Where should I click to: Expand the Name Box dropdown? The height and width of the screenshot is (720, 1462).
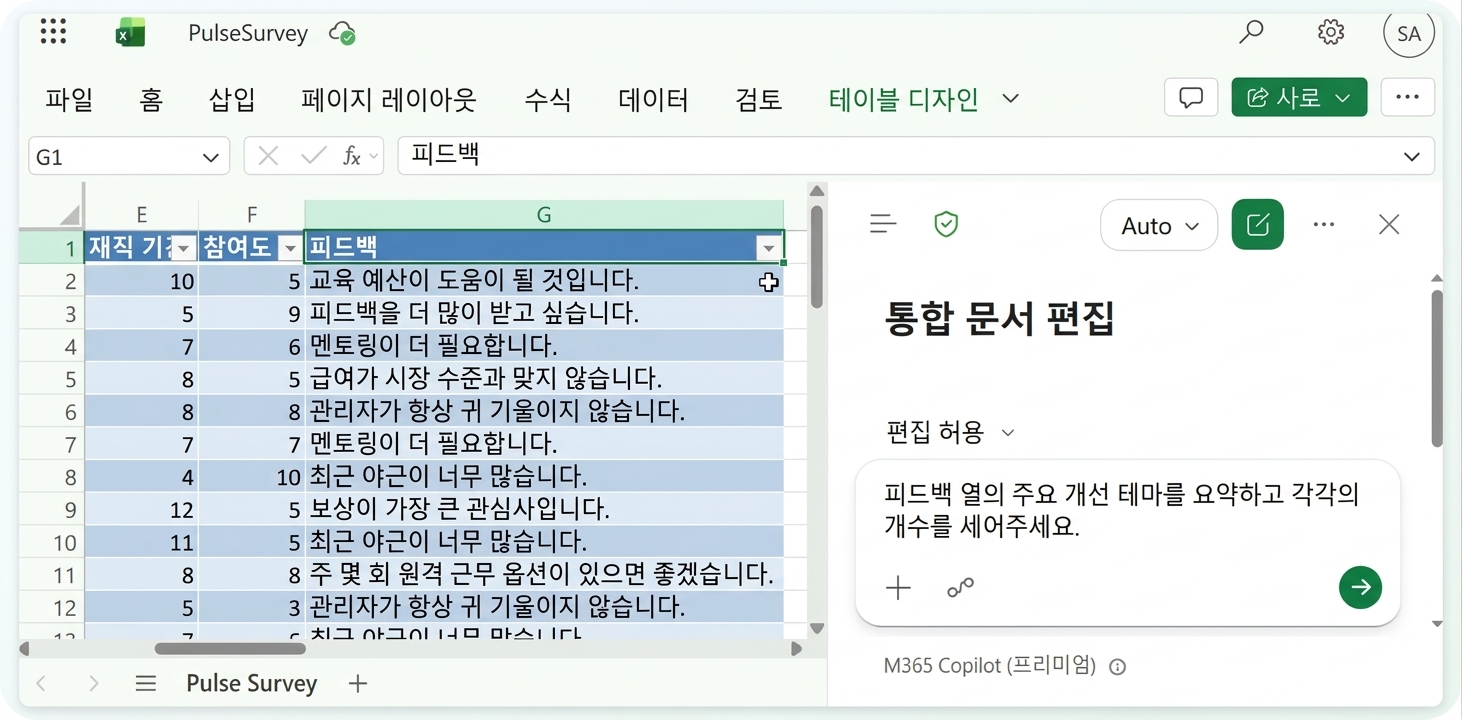210,157
